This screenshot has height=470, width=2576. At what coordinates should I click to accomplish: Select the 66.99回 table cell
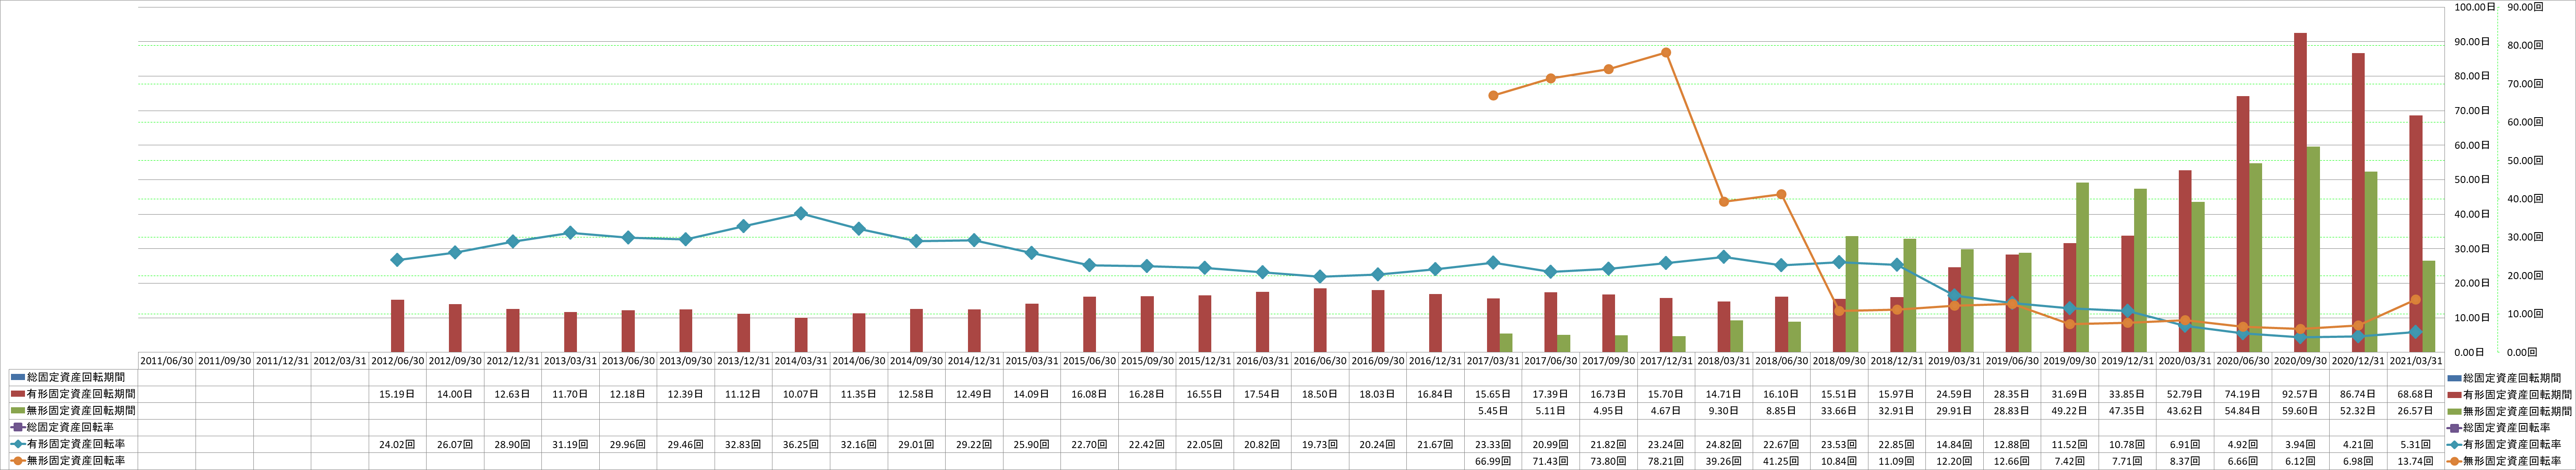[1493, 461]
